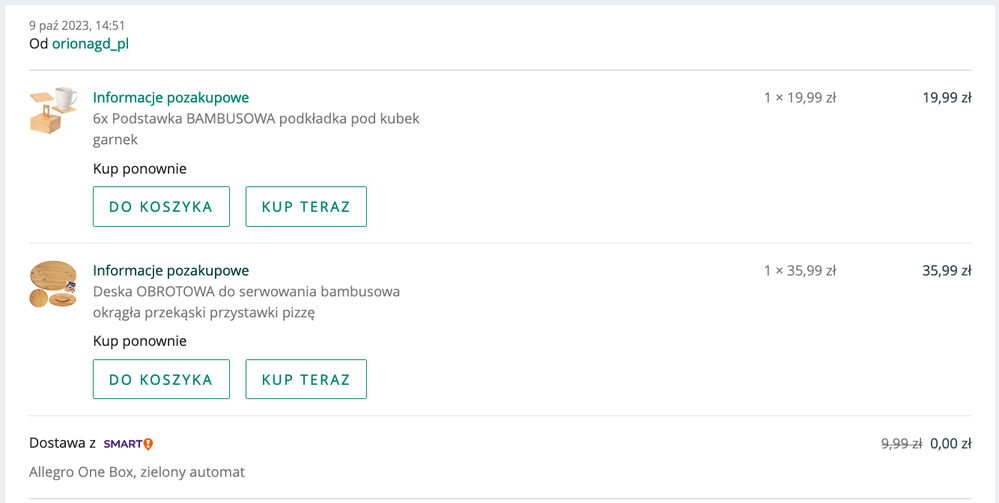The height and width of the screenshot is (503, 999).
Task: Open Informacje pozakupowe for serving board
Action: 171,270
